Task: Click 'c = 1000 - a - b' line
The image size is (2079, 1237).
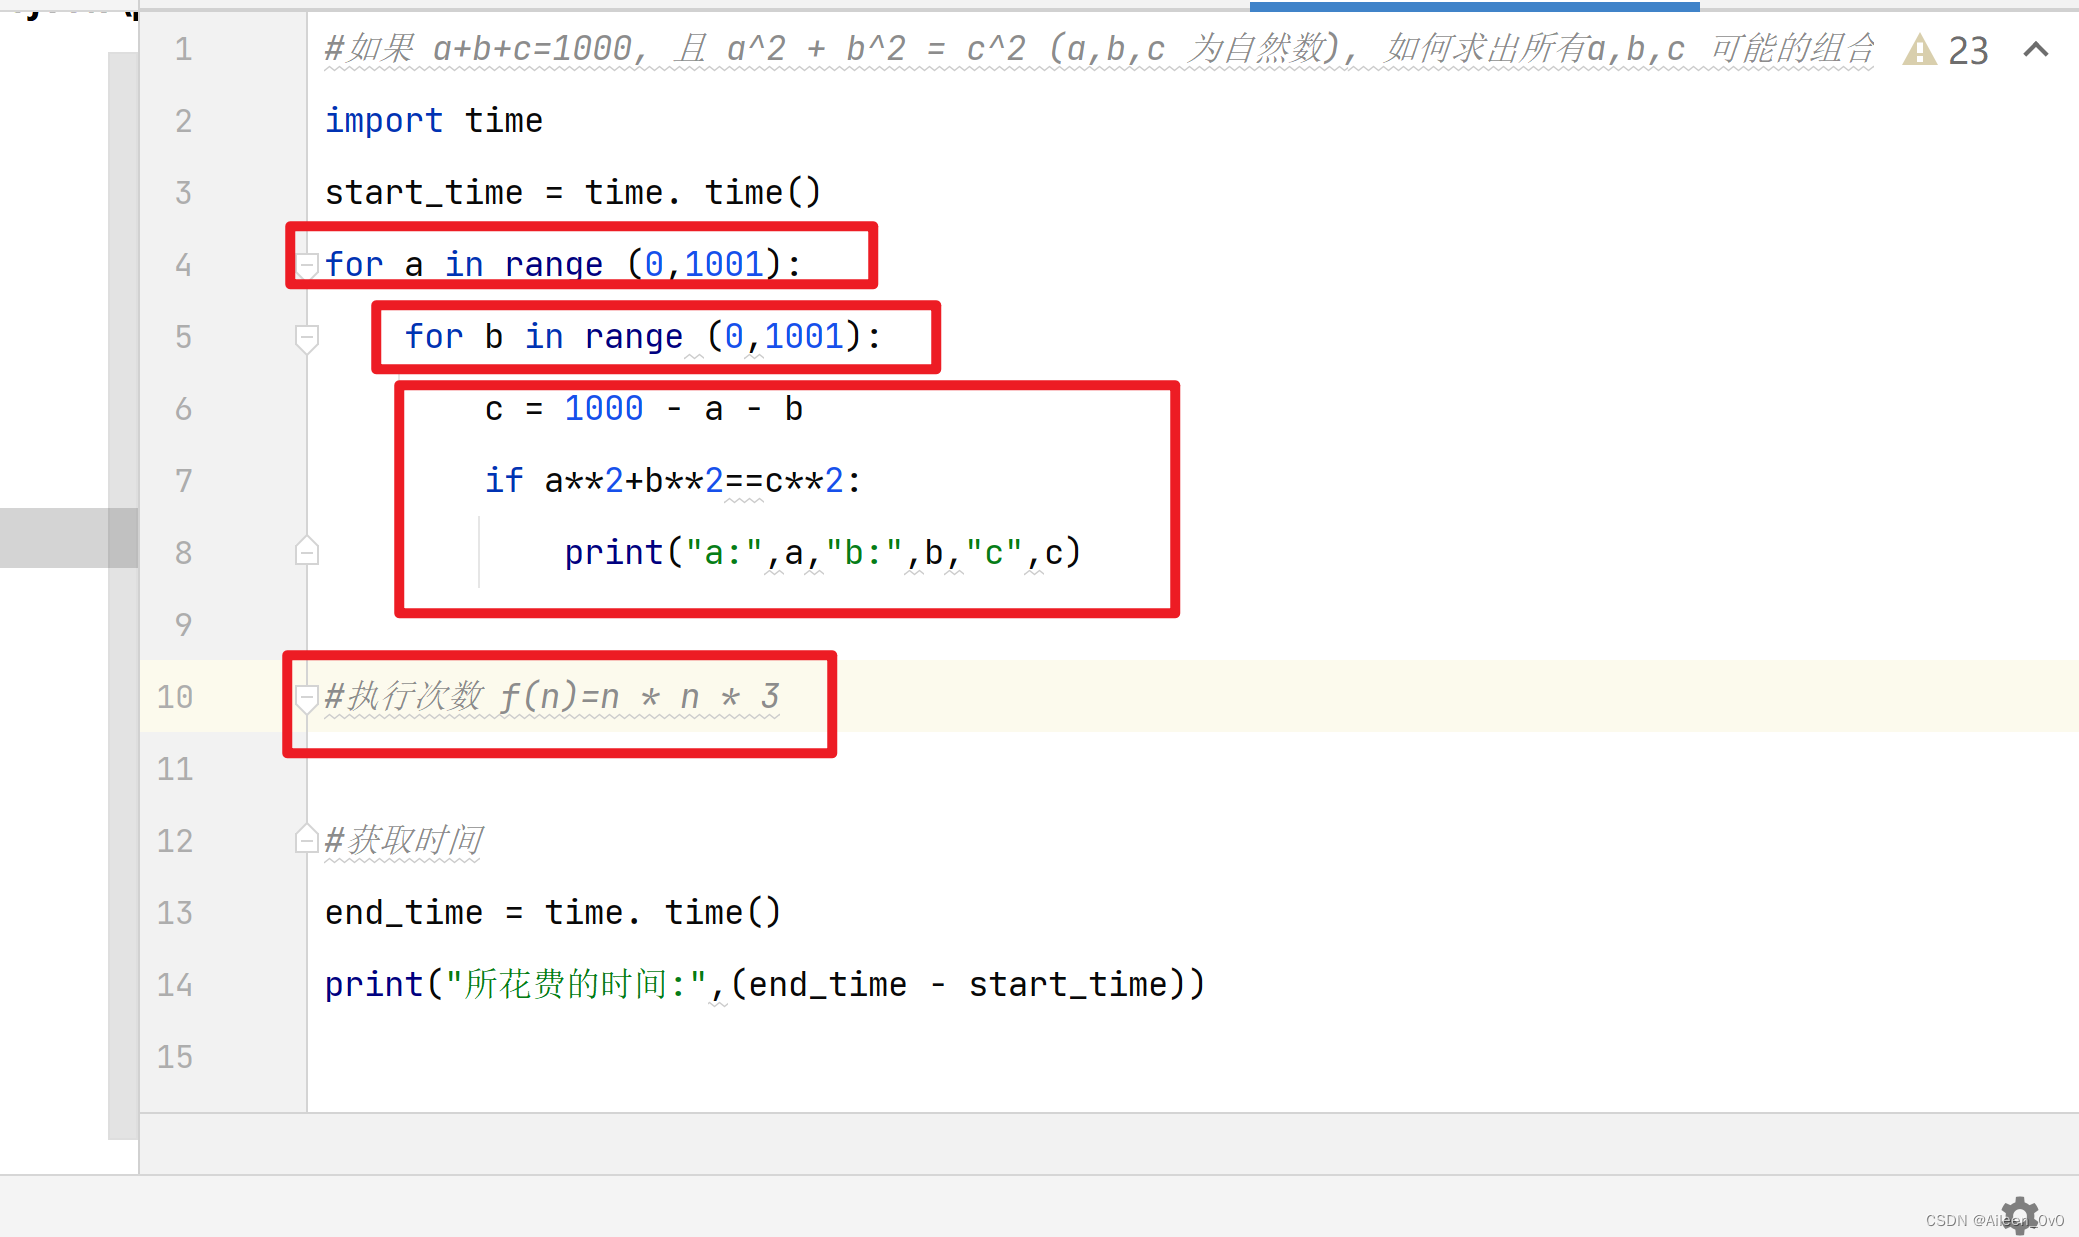Action: pyautogui.click(x=644, y=409)
